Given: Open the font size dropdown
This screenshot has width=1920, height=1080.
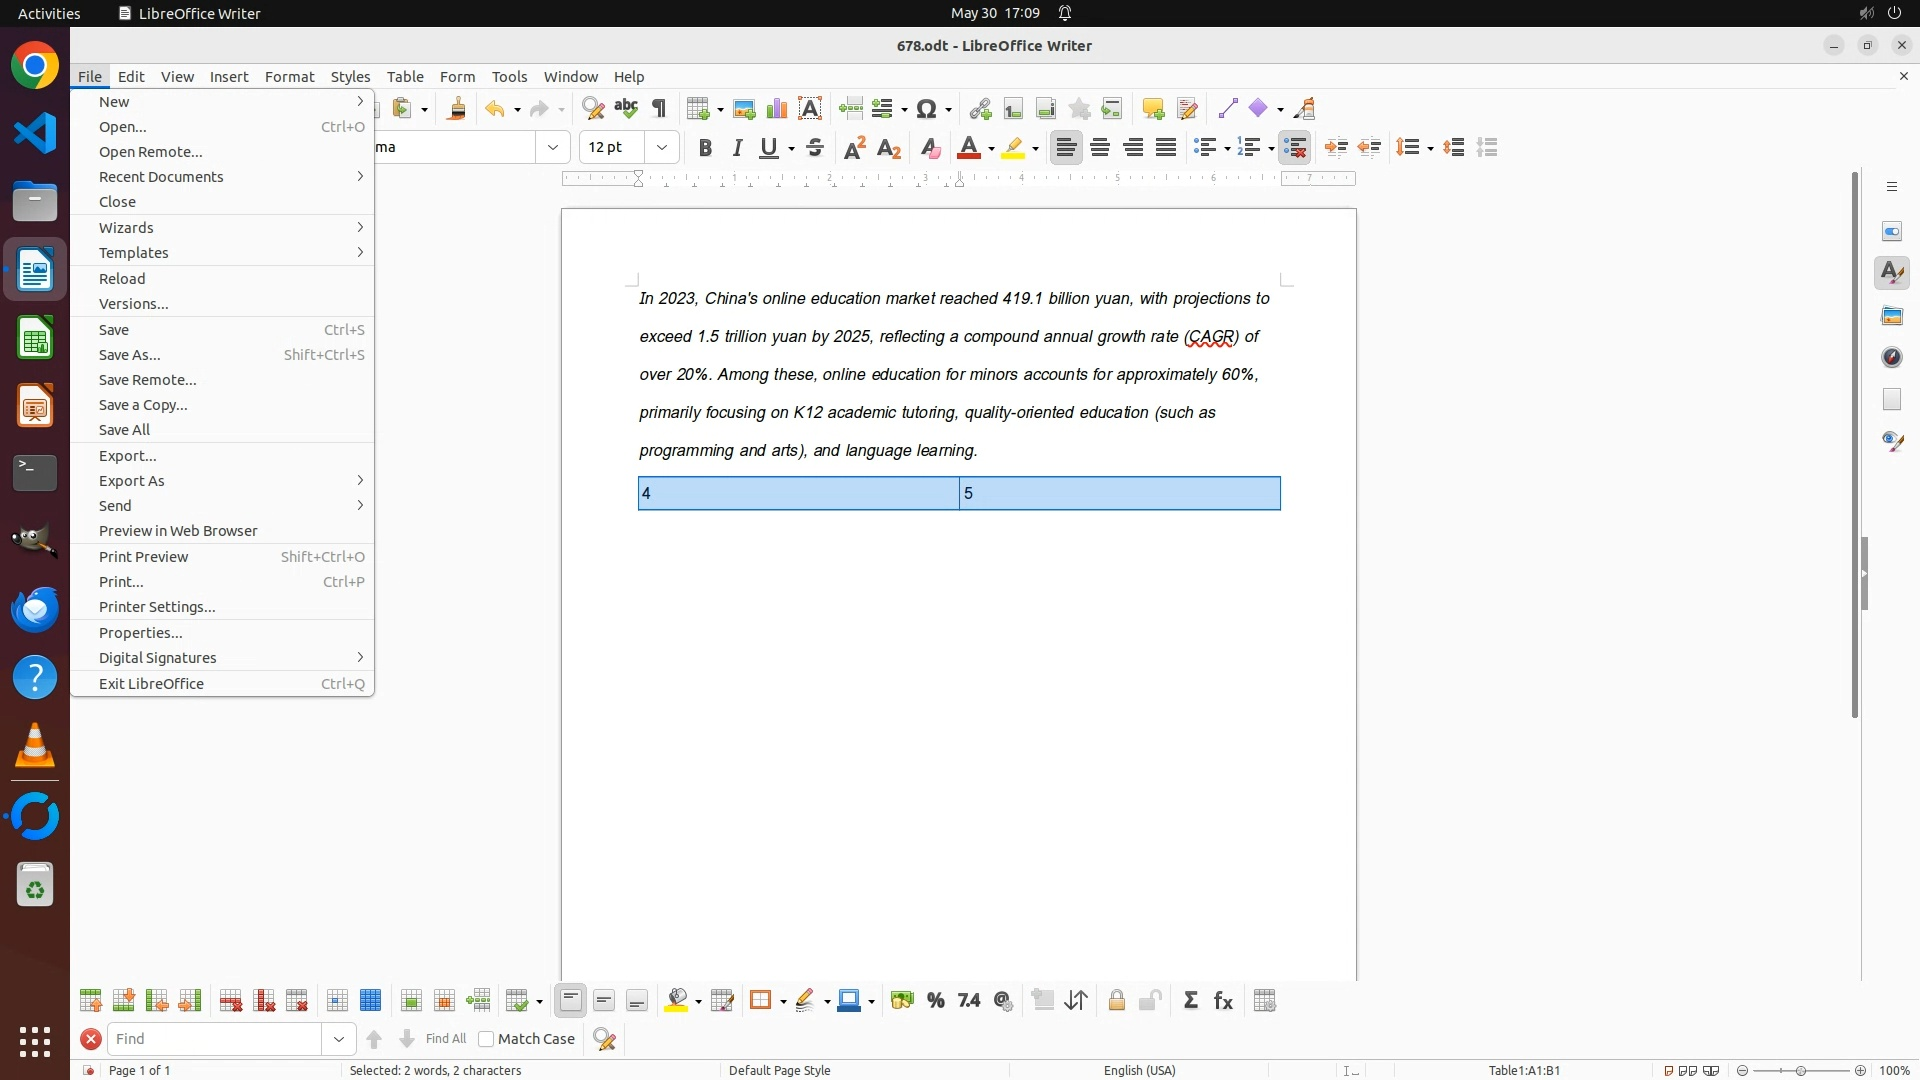Looking at the screenshot, I should click(x=662, y=148).
